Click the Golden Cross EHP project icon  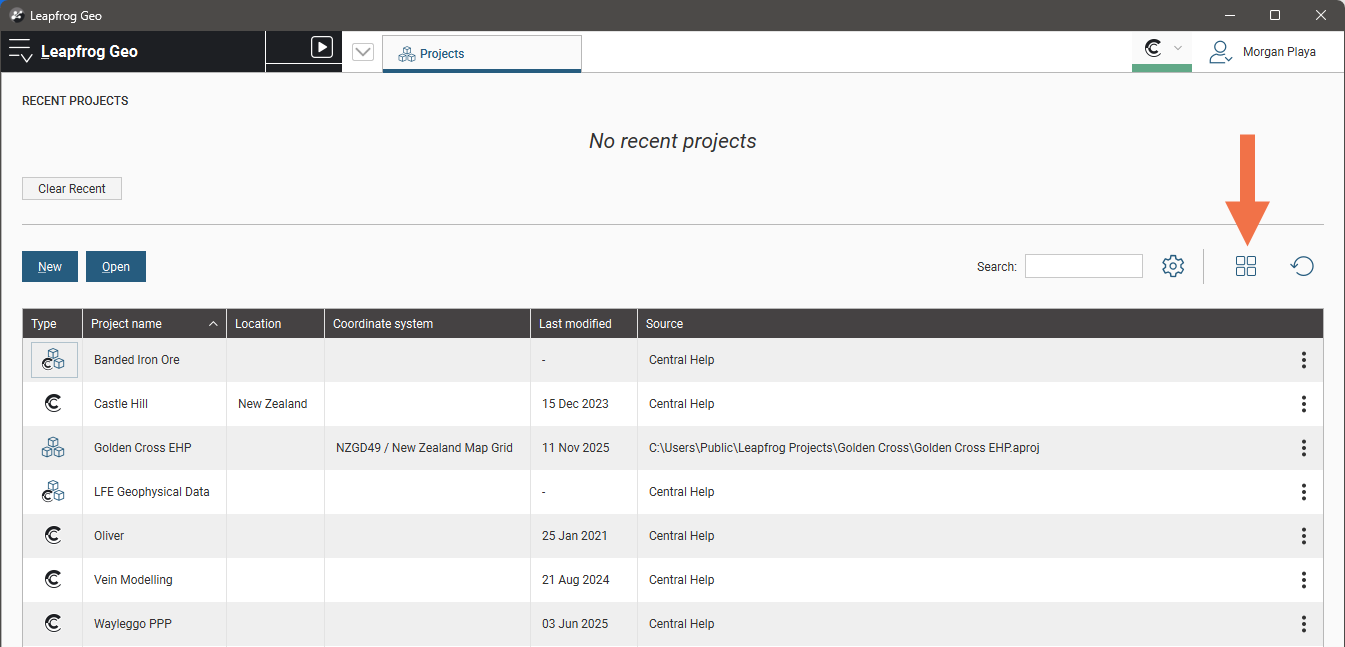pos(54,448)
